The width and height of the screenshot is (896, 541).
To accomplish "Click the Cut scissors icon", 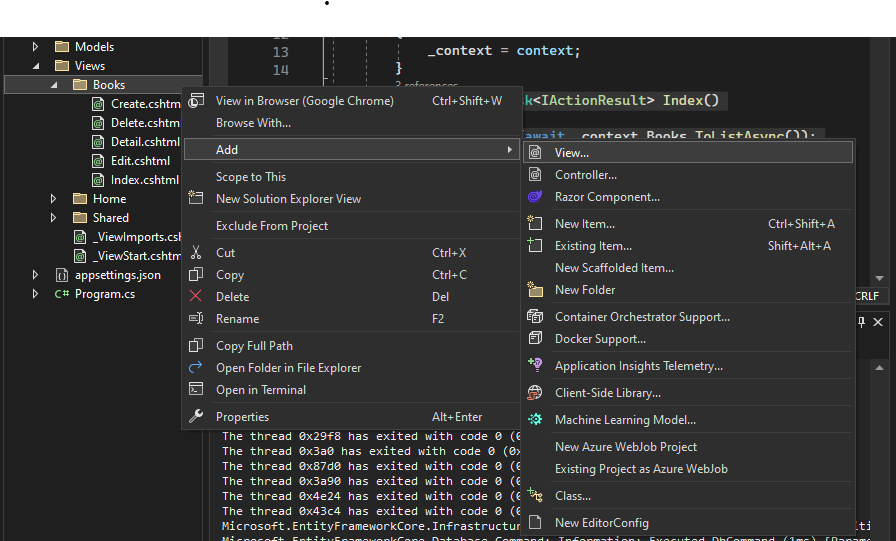I will (196, 253).
